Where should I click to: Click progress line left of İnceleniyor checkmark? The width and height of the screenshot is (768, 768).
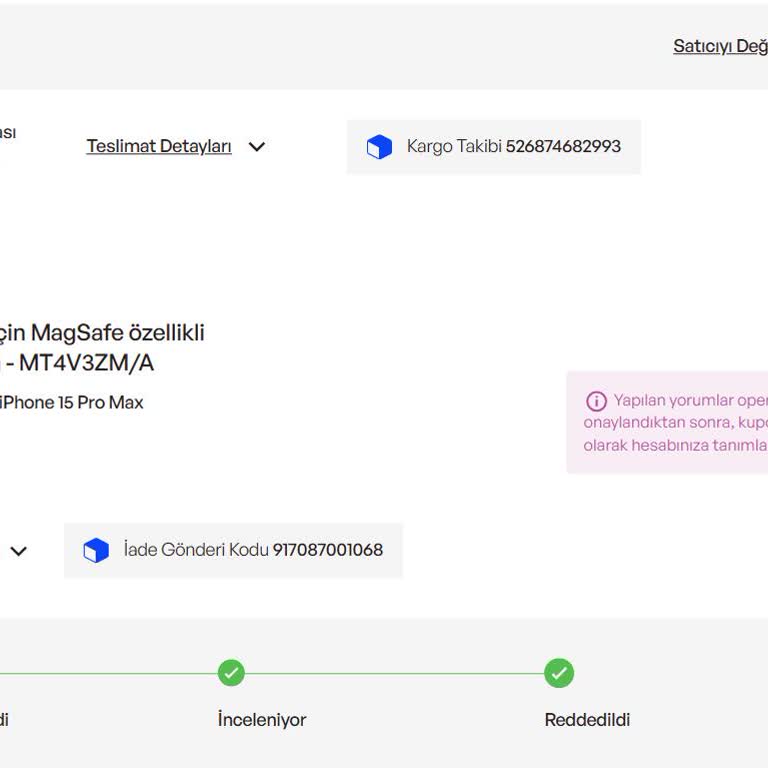tap(110, 673)
